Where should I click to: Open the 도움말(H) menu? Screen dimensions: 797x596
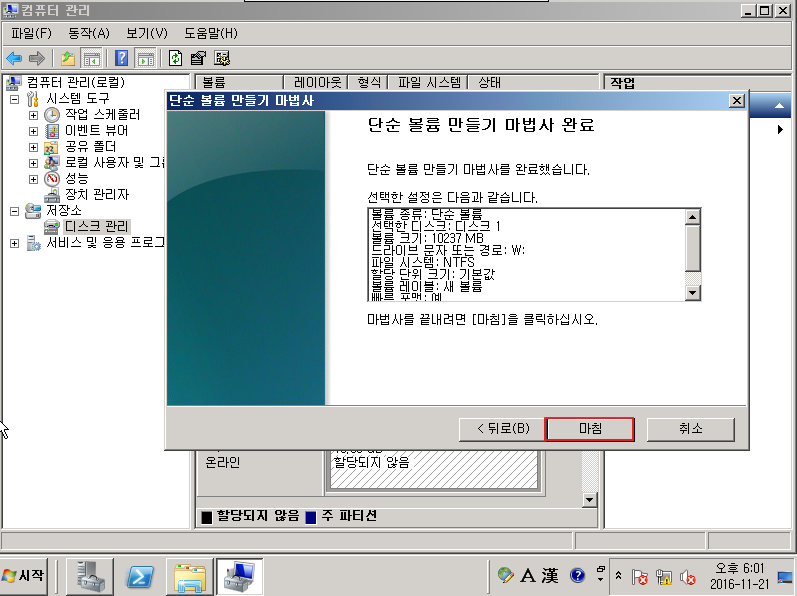(211, 34)
